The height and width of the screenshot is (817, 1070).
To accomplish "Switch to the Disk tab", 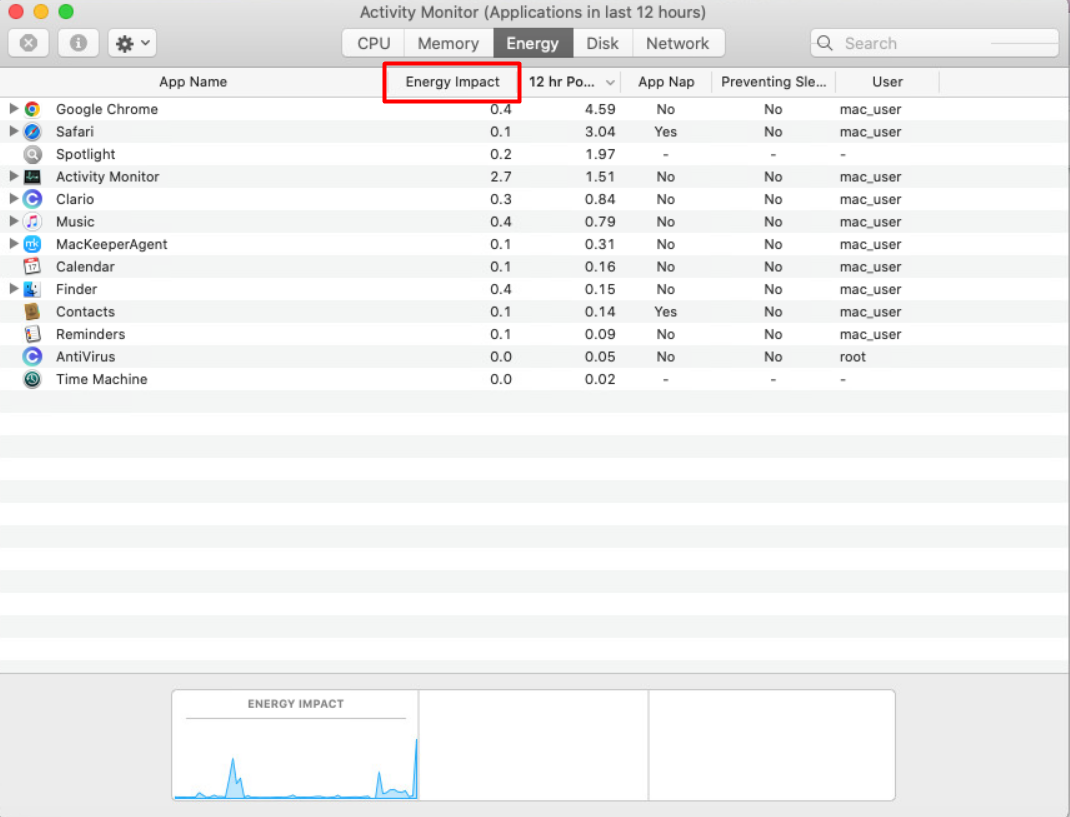I will tap(603, 43).
